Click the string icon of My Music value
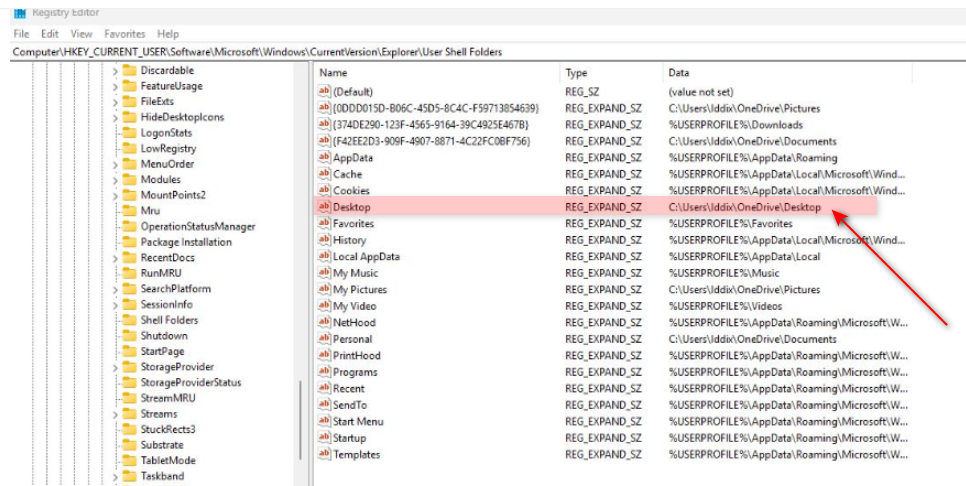Screen dimensions: 966x486 (324, 273)
